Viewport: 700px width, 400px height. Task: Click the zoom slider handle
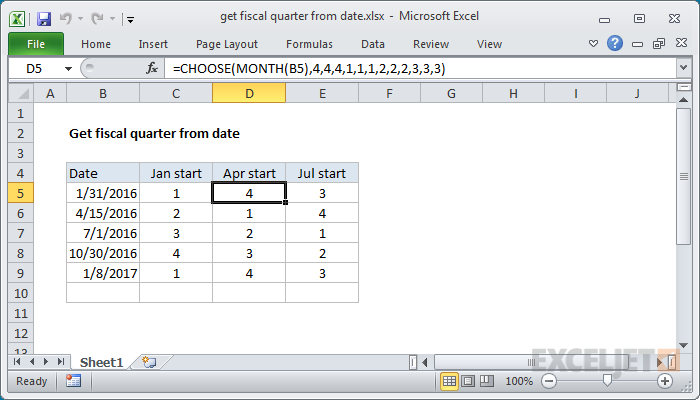[607, 380]
